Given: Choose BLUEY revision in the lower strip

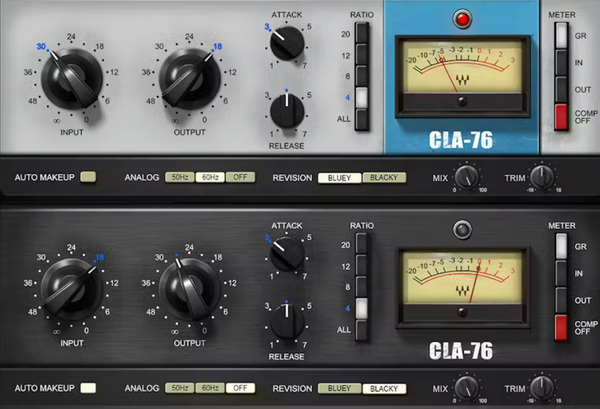Looking at the screenshot, I should 339,388.
